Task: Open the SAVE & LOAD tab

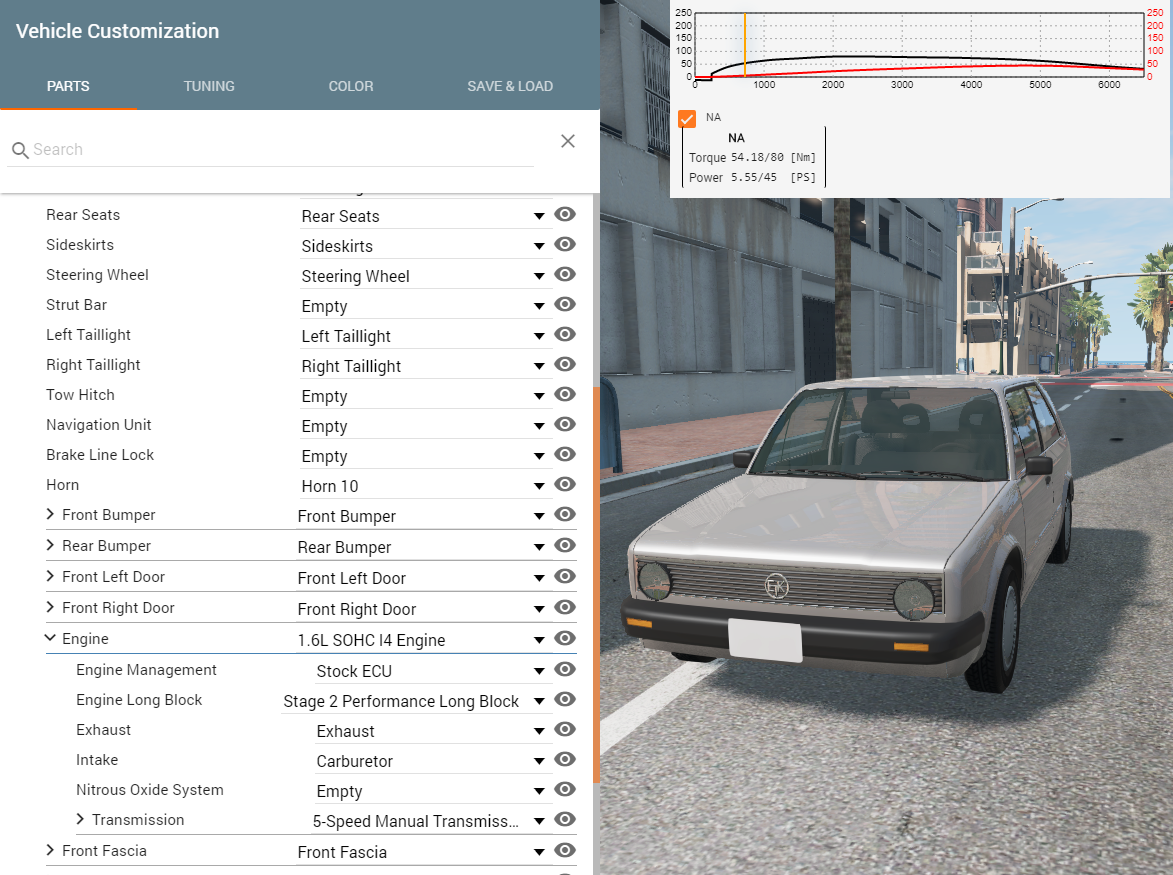Action: (510, 86)
